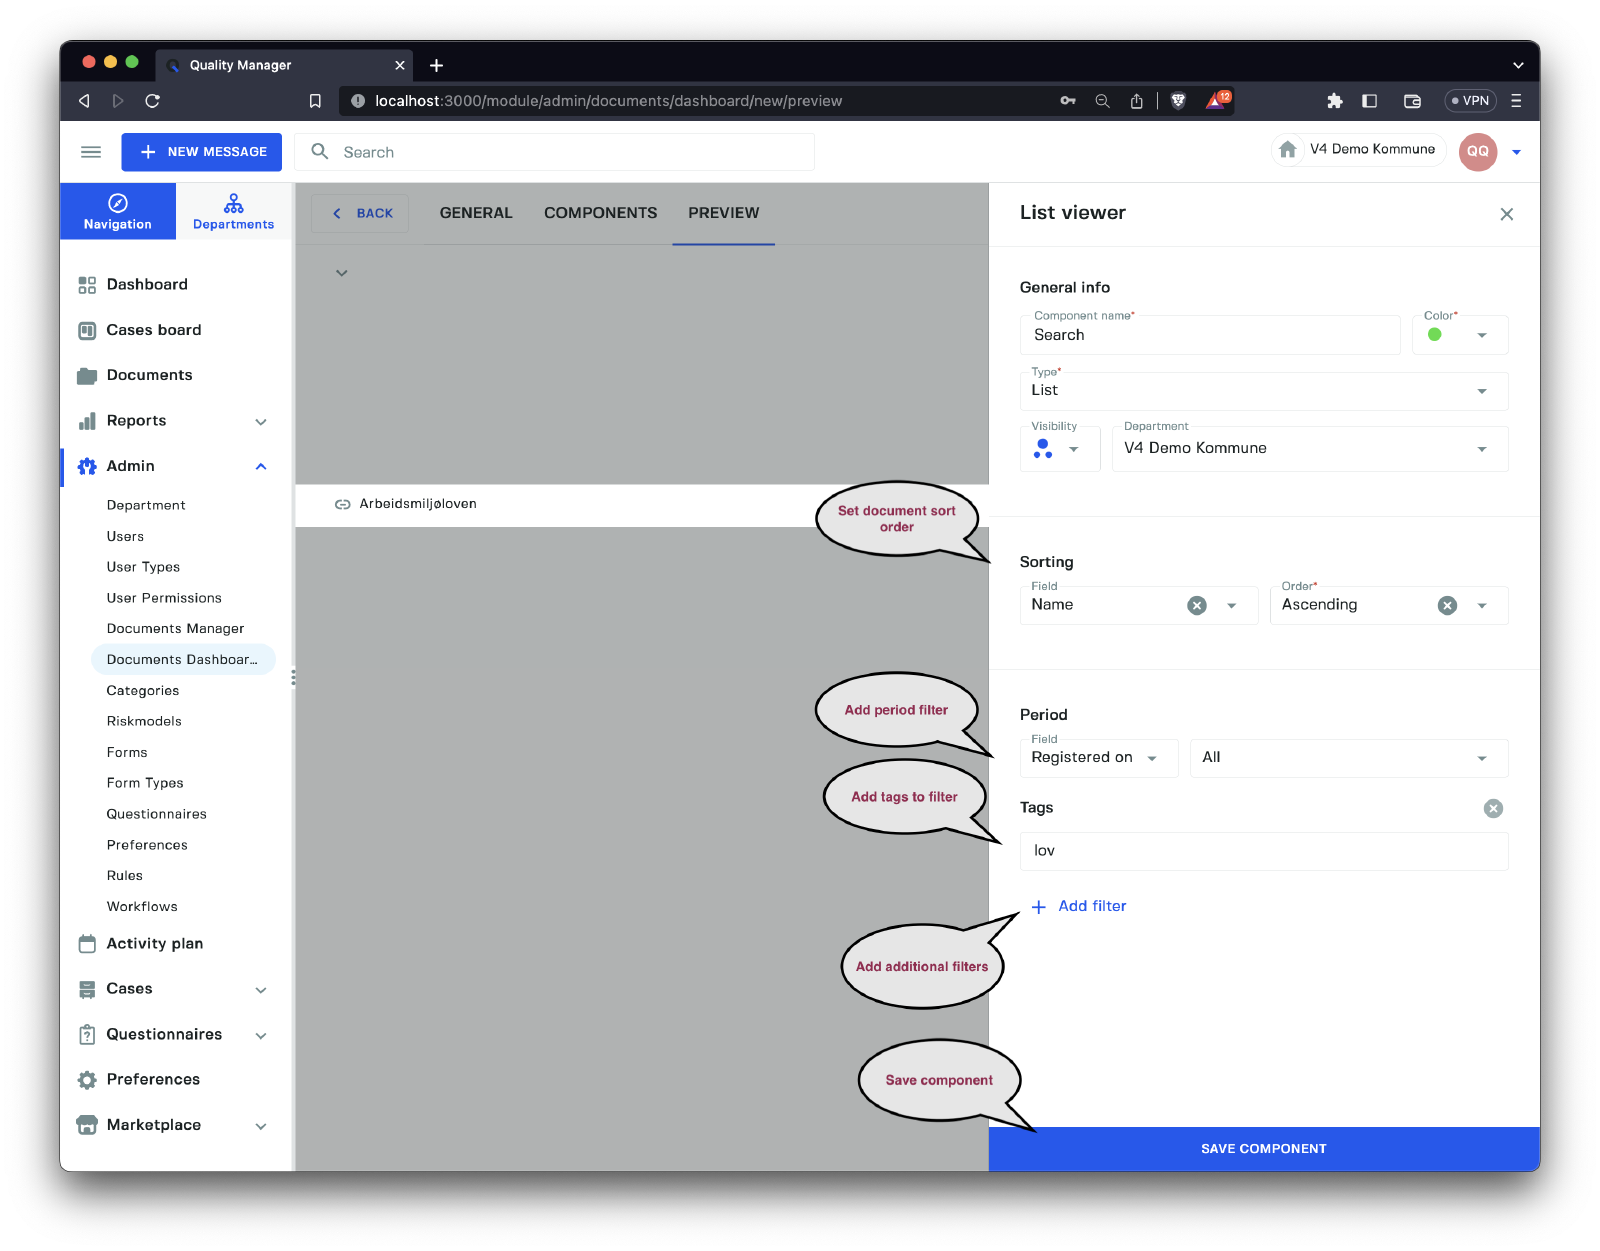Open the hamburger menu icon
This screenshot has height=1251, width=1600.
(x=91, y=152)
